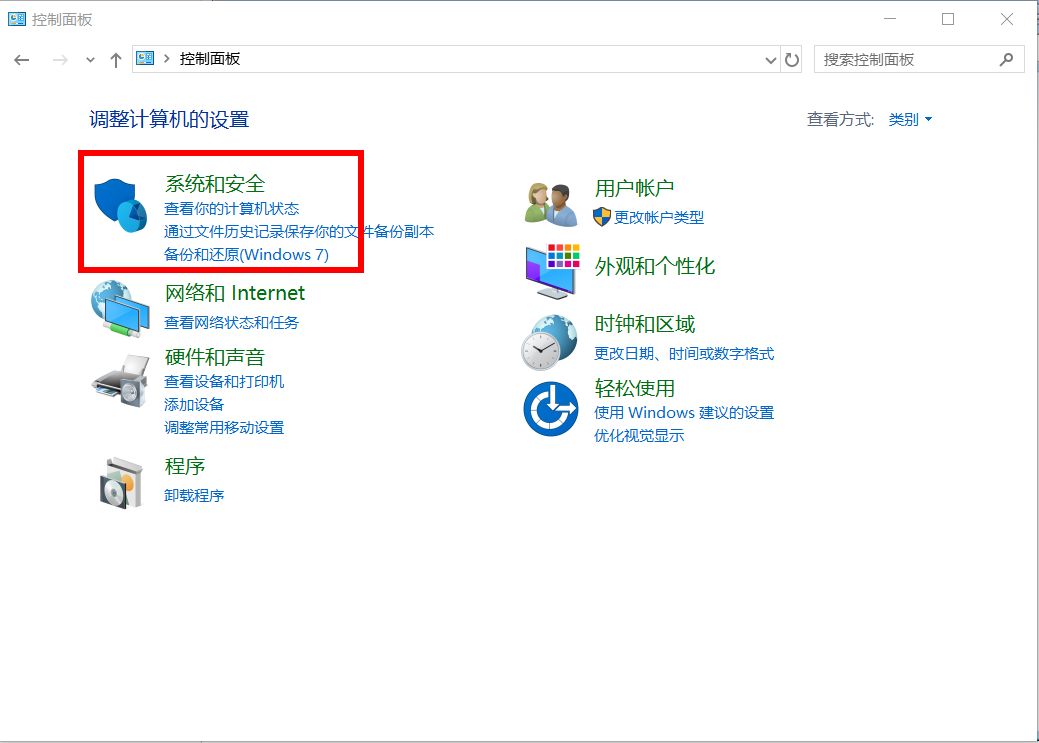The height and width of the screenshot is (743, 1039).
Task: Expand the address bar history dropdown
Action: [x=771, y=60]
